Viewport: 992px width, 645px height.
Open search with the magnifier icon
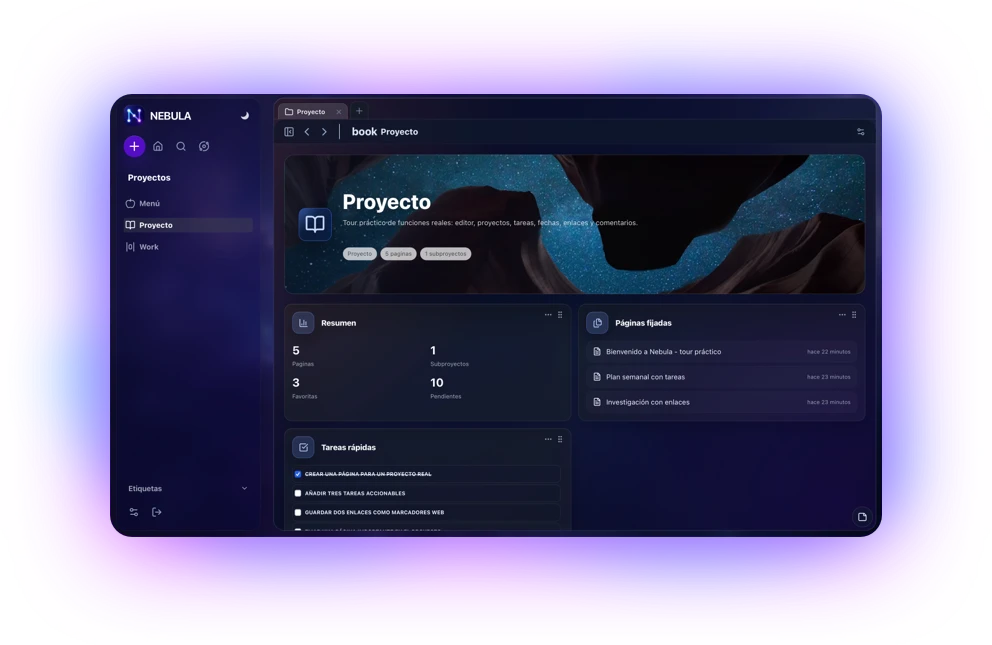click(x=181, y=147)
